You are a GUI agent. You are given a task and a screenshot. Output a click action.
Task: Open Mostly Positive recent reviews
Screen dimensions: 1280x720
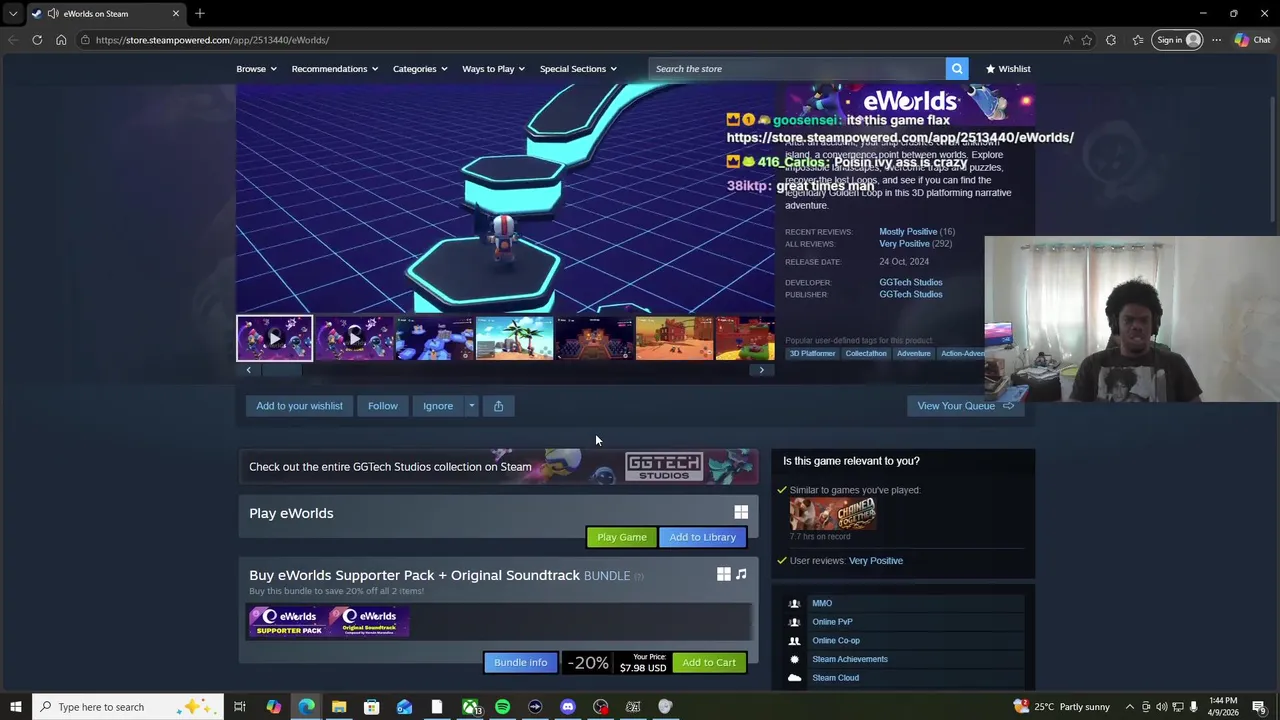tap(908, 232)
